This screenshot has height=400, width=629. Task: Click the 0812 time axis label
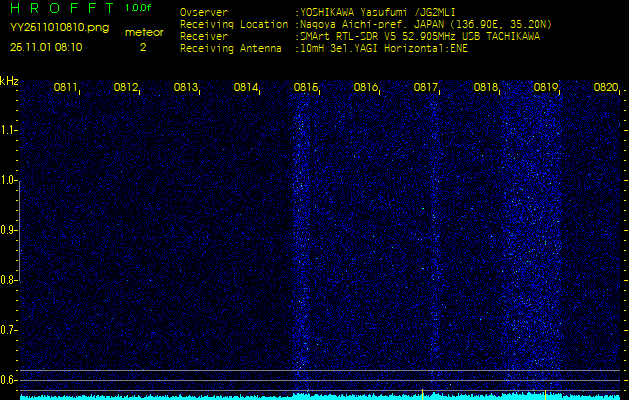click(126, 87)
